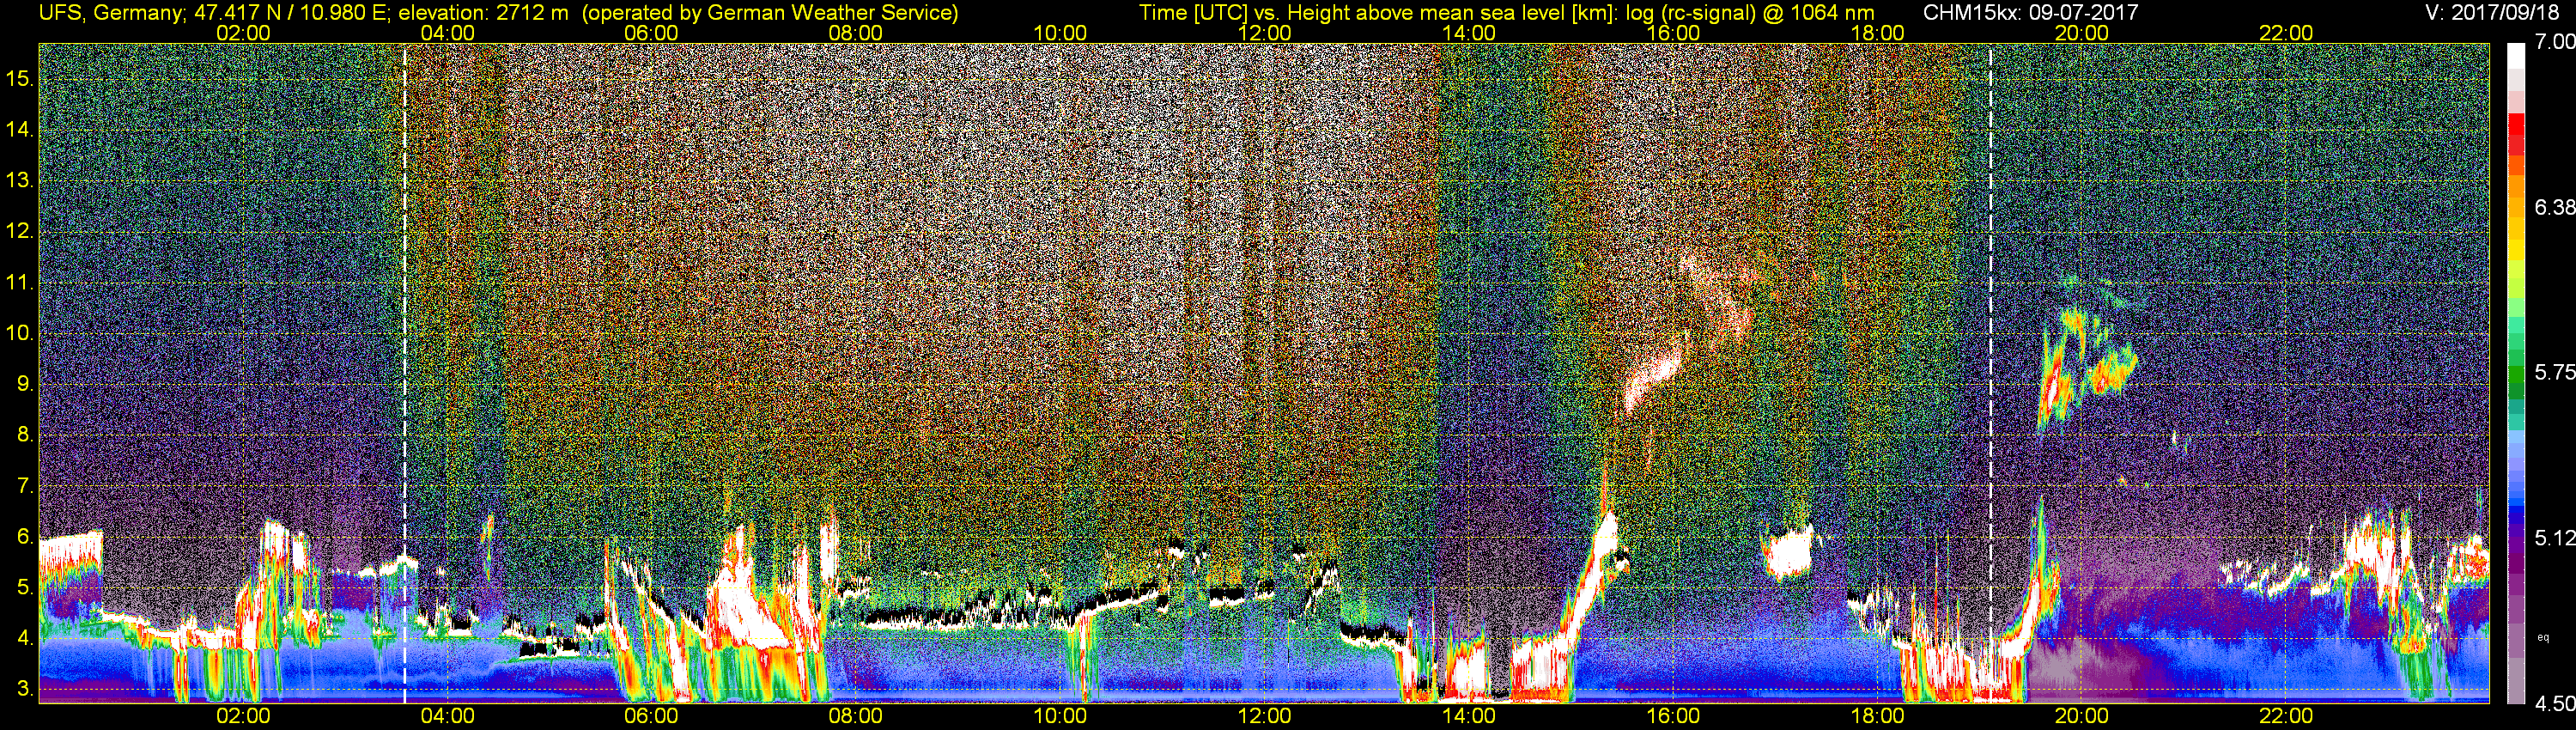Click the 20:00 label on the top time axis
The width and height of the screenshot is (2576, 730).
pos(2082,33)
